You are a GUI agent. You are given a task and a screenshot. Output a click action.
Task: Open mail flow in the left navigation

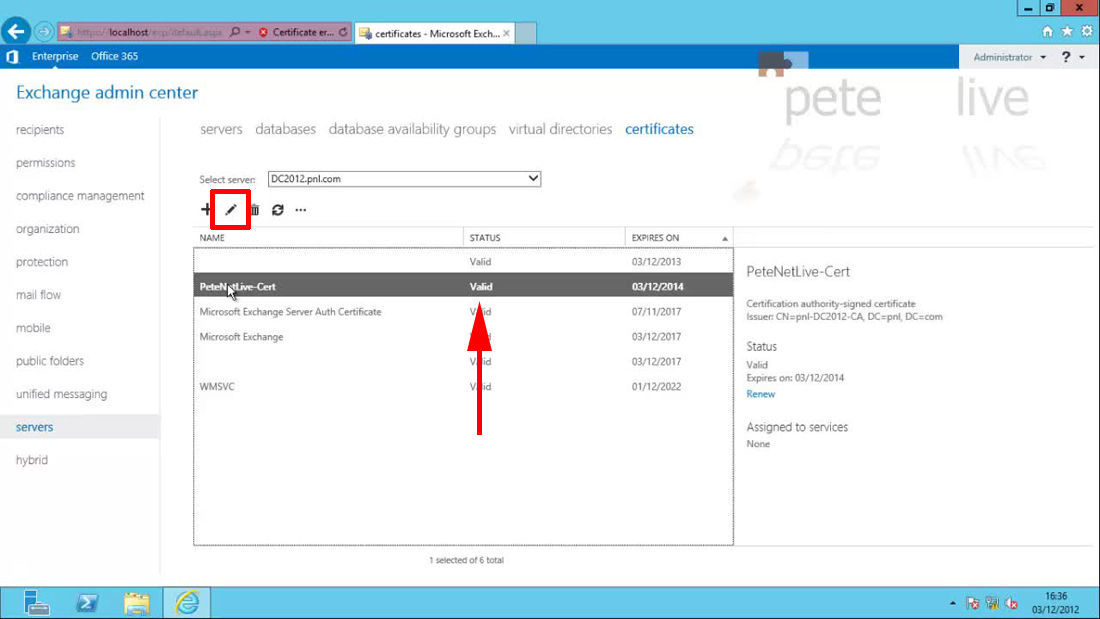point(39,295)
